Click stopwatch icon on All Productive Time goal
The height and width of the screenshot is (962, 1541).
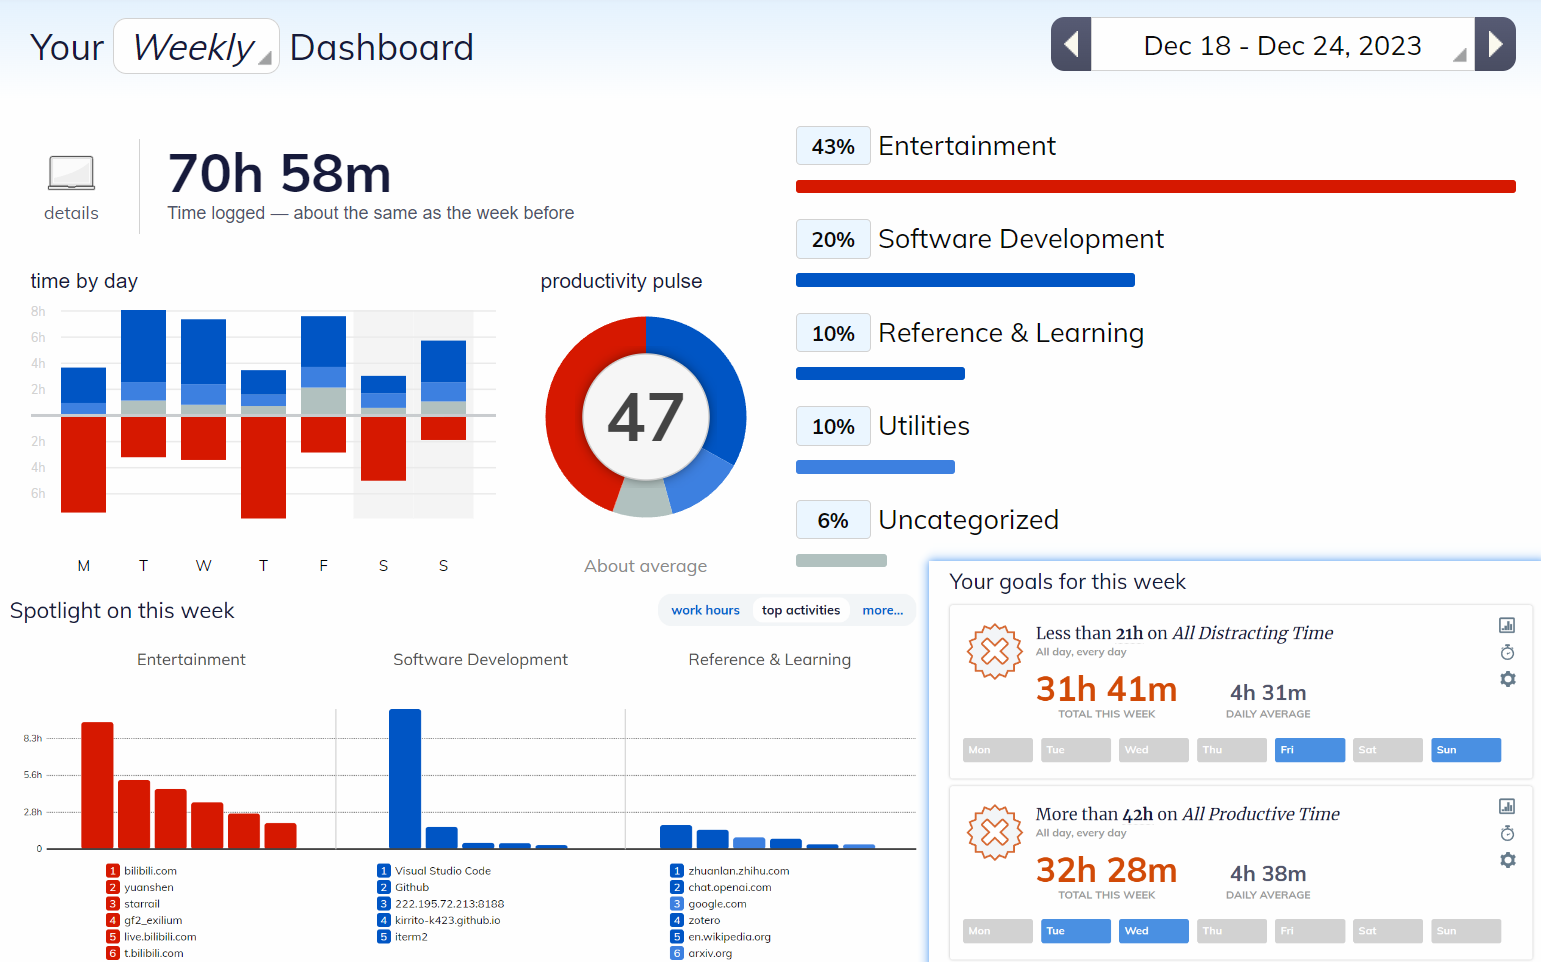[1507, 833]
